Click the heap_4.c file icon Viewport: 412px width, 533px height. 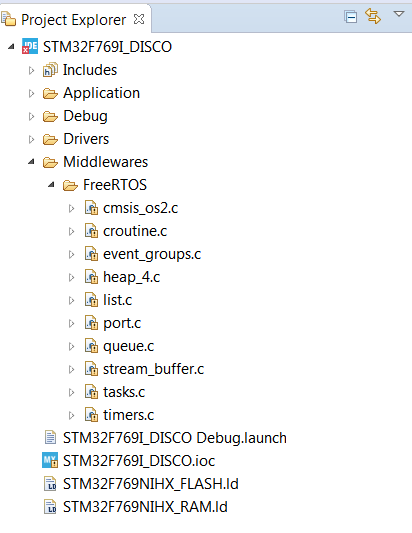point(91,277)
